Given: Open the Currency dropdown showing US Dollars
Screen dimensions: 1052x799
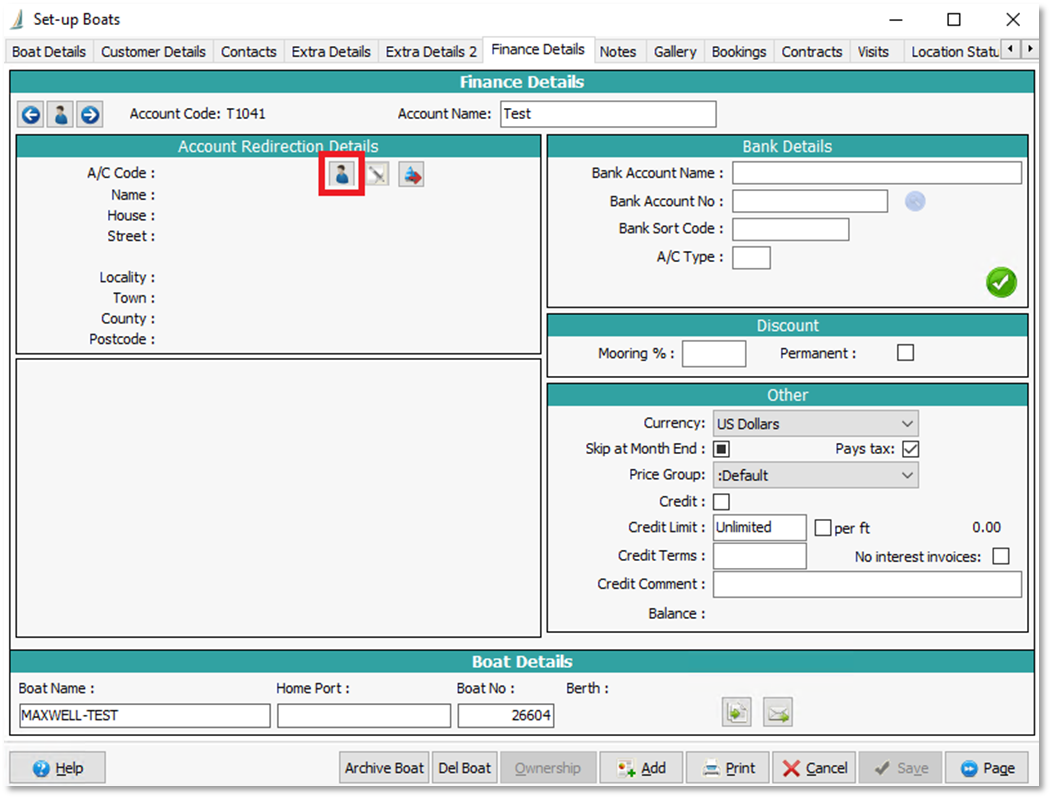Looking at the screenshot, I should point(815,424).
